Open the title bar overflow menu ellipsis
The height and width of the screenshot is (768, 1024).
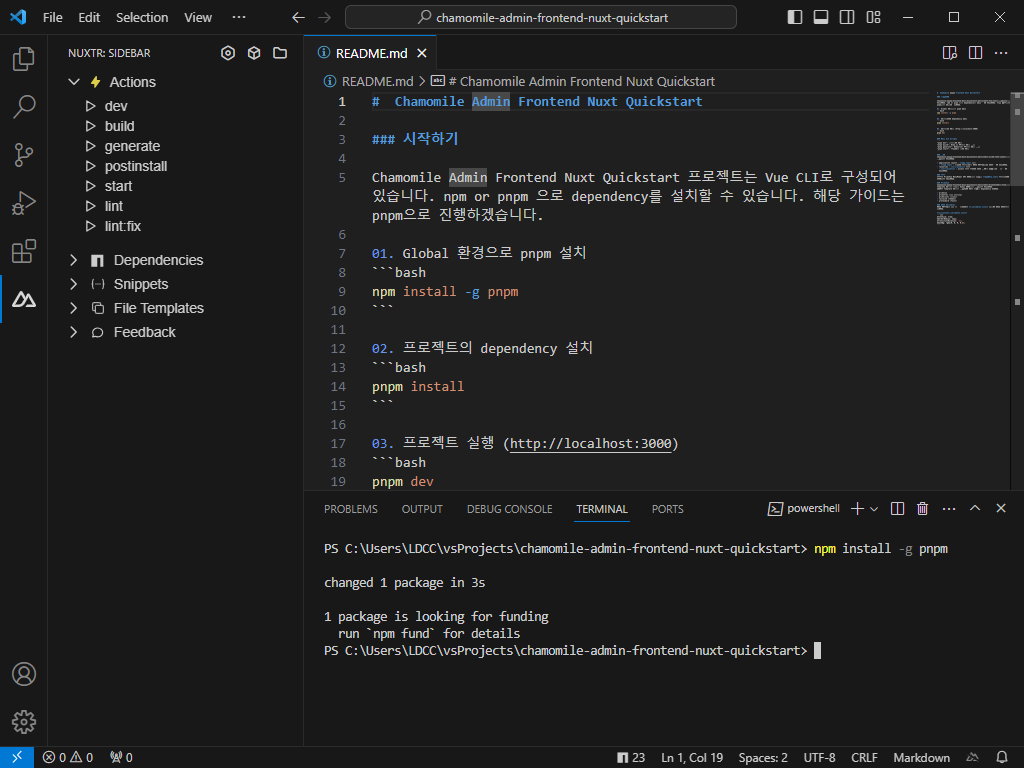239,18
